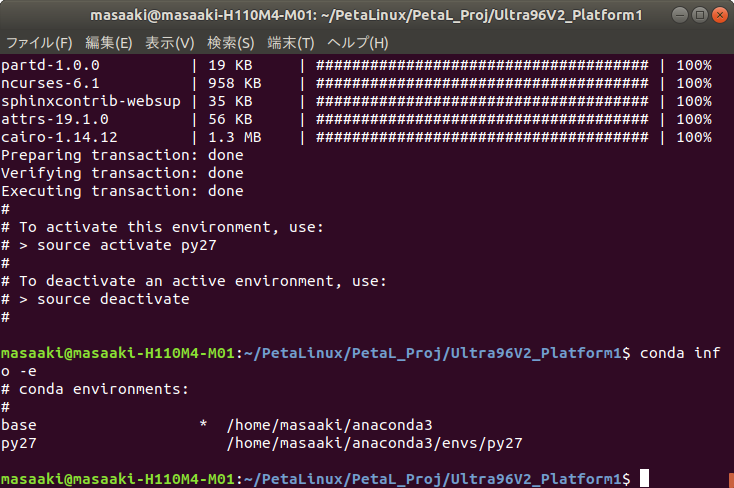Click the cairo-1.14.12 progress bar
The width and height of the screenshot is (734, 488).
pos(482,137)
